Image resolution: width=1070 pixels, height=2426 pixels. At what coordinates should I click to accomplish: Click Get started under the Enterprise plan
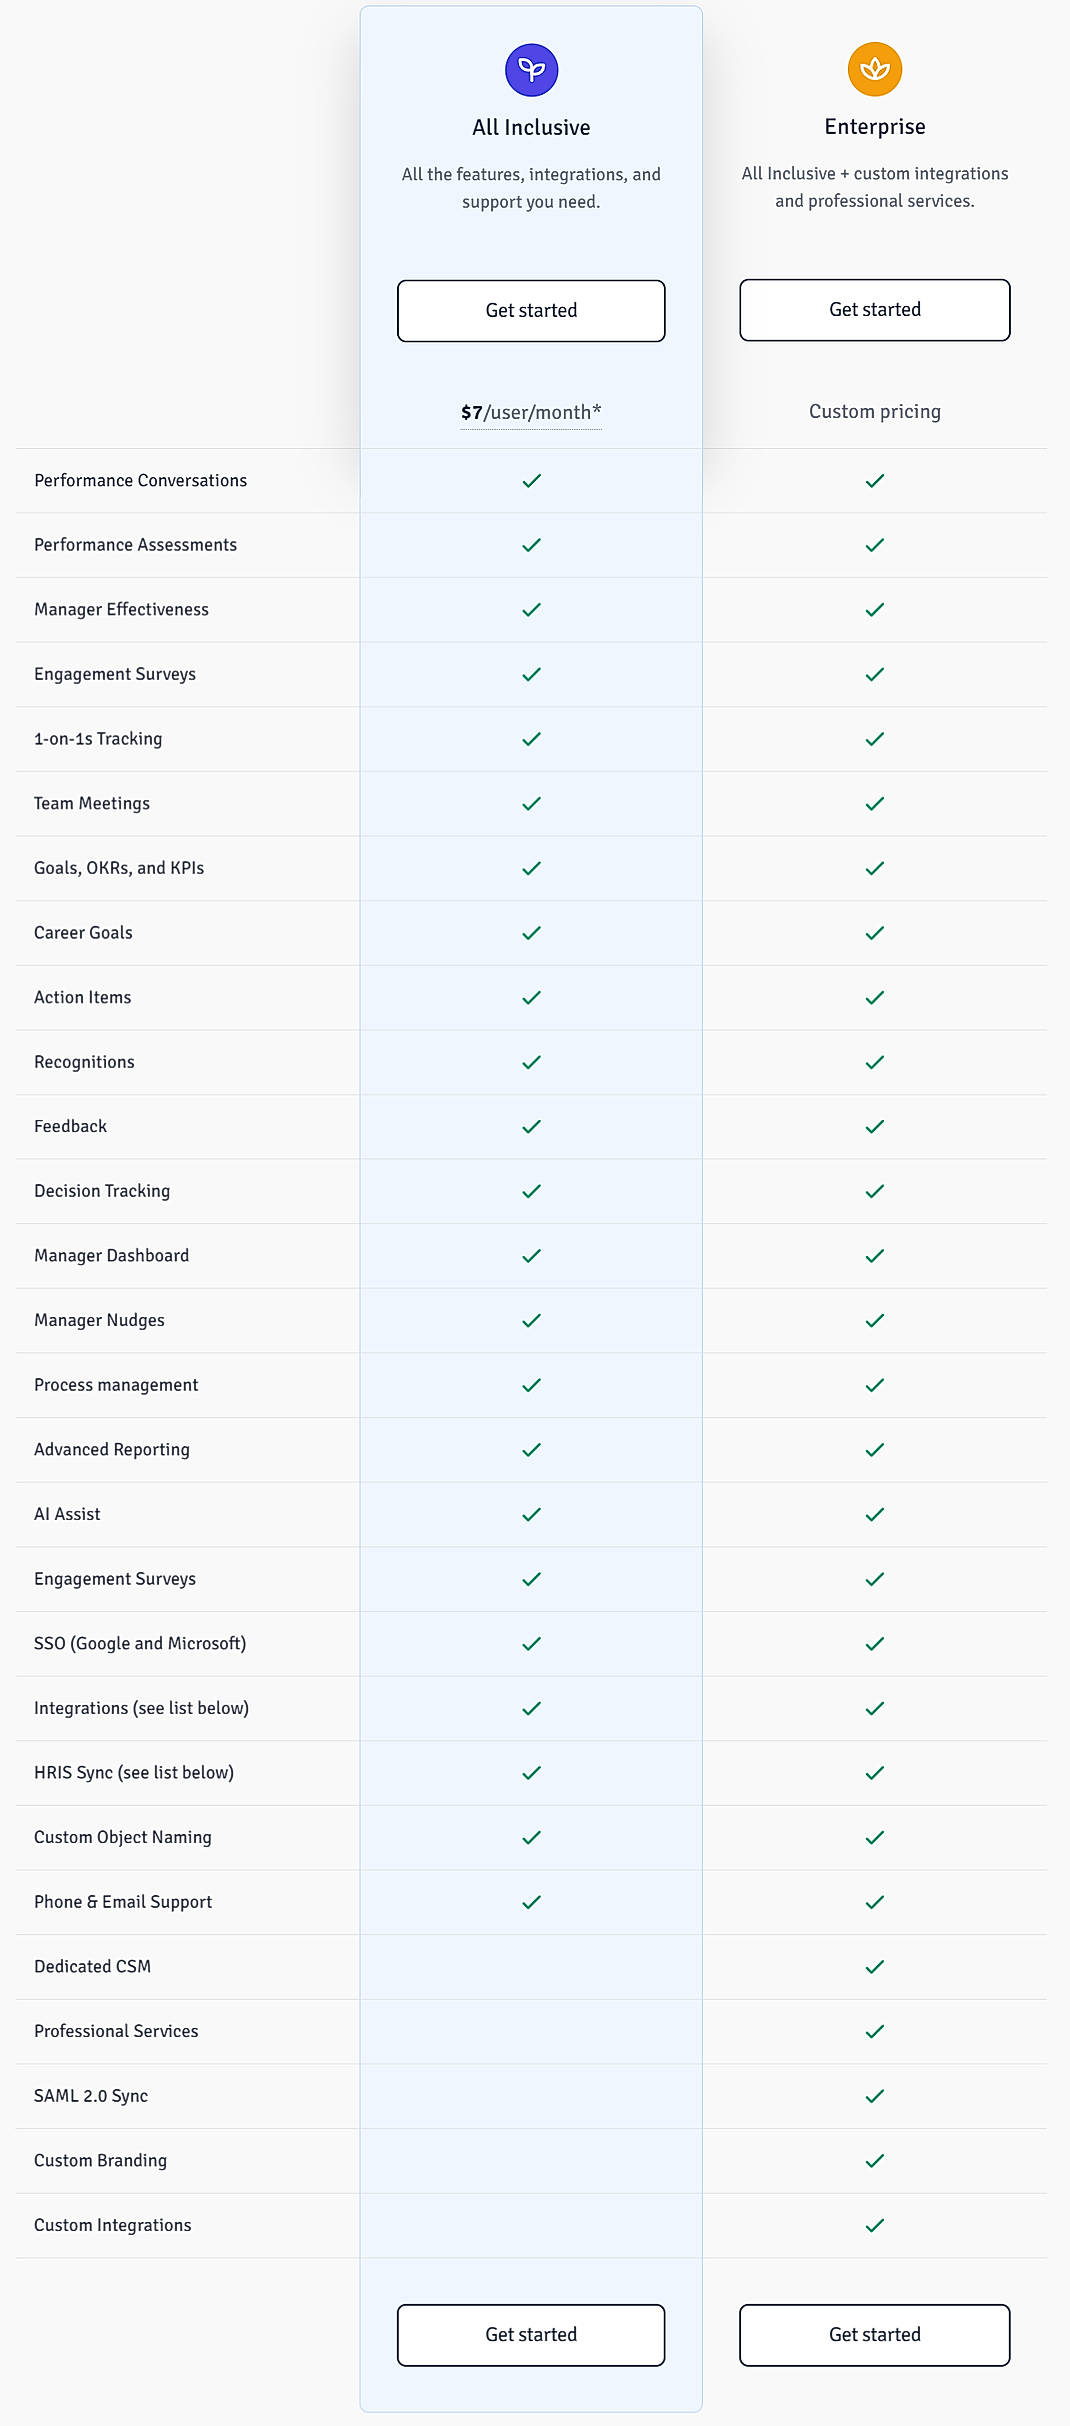click(874, 310)
